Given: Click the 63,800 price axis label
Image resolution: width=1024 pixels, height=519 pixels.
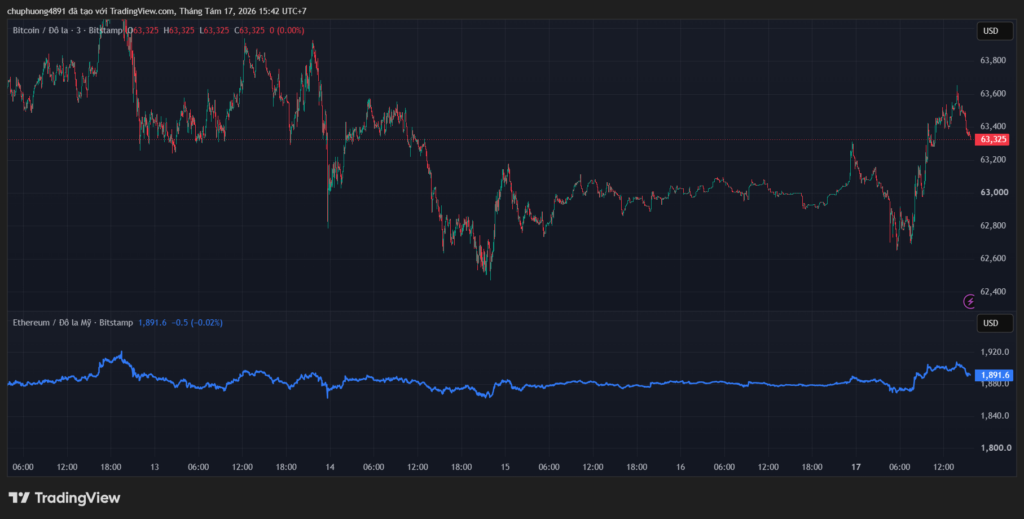Looking at the screenshot, I should [993, 61].
